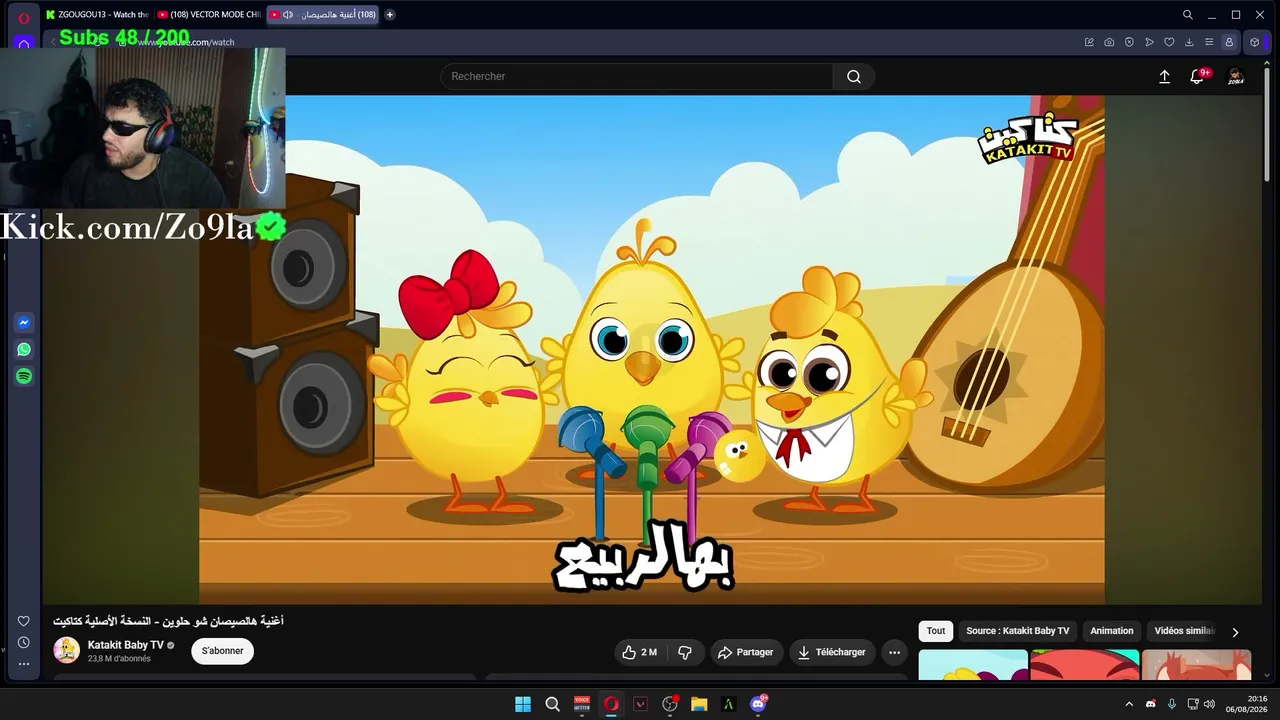
Task: Take a snapshot with the camera icon
Action: (1109, 42)
